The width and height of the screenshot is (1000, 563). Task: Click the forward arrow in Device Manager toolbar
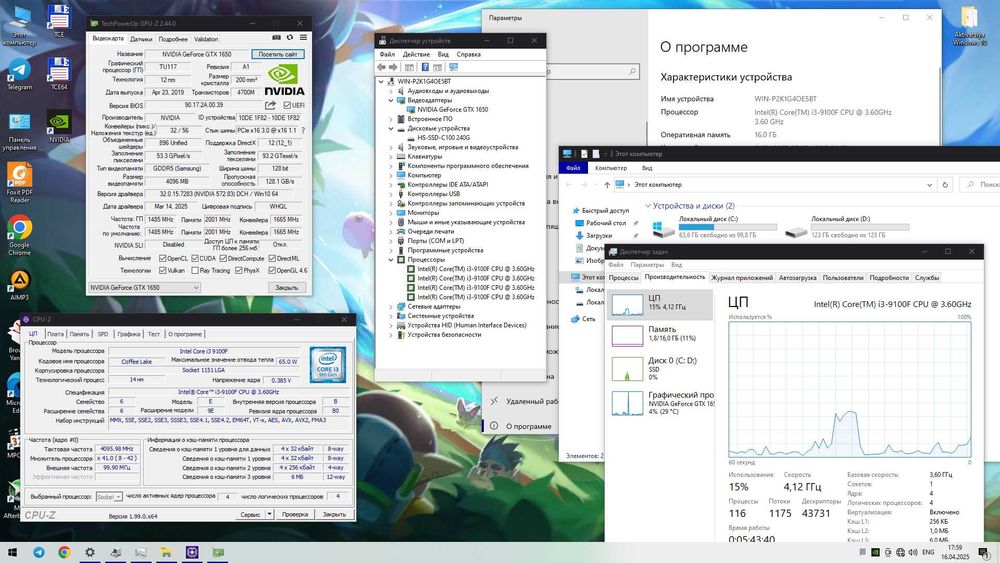click(393, 67)
